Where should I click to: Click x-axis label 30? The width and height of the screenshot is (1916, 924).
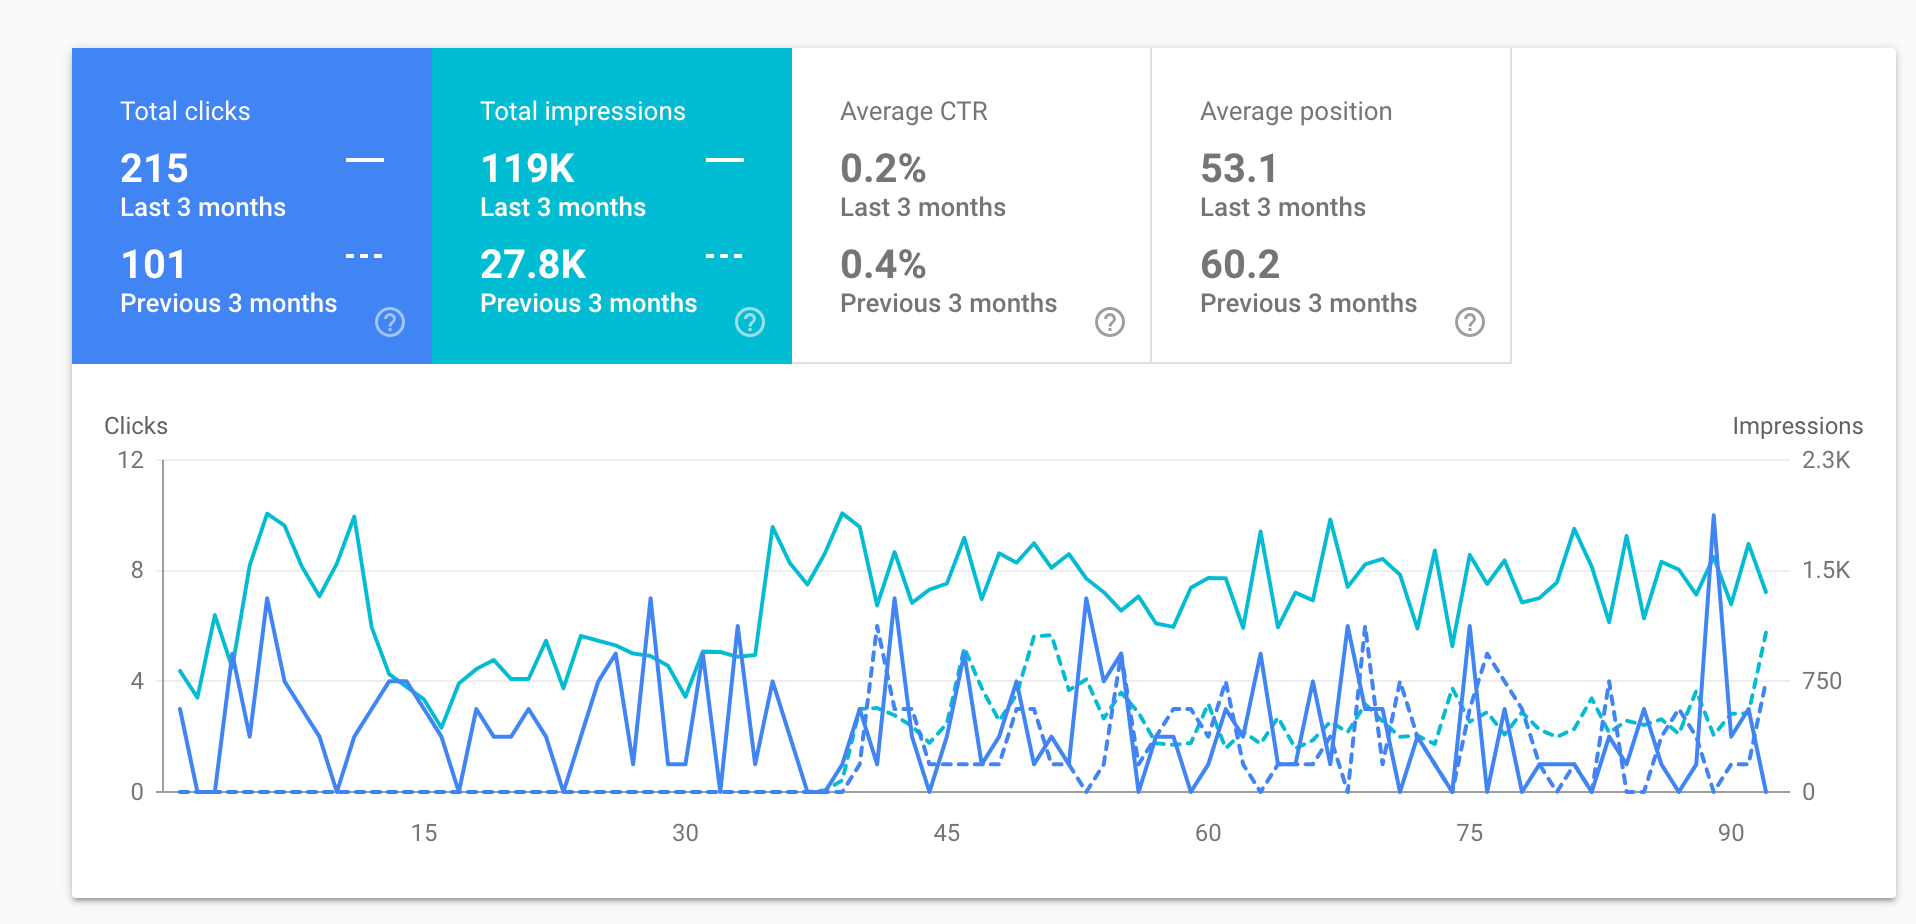tap(685, 833)
